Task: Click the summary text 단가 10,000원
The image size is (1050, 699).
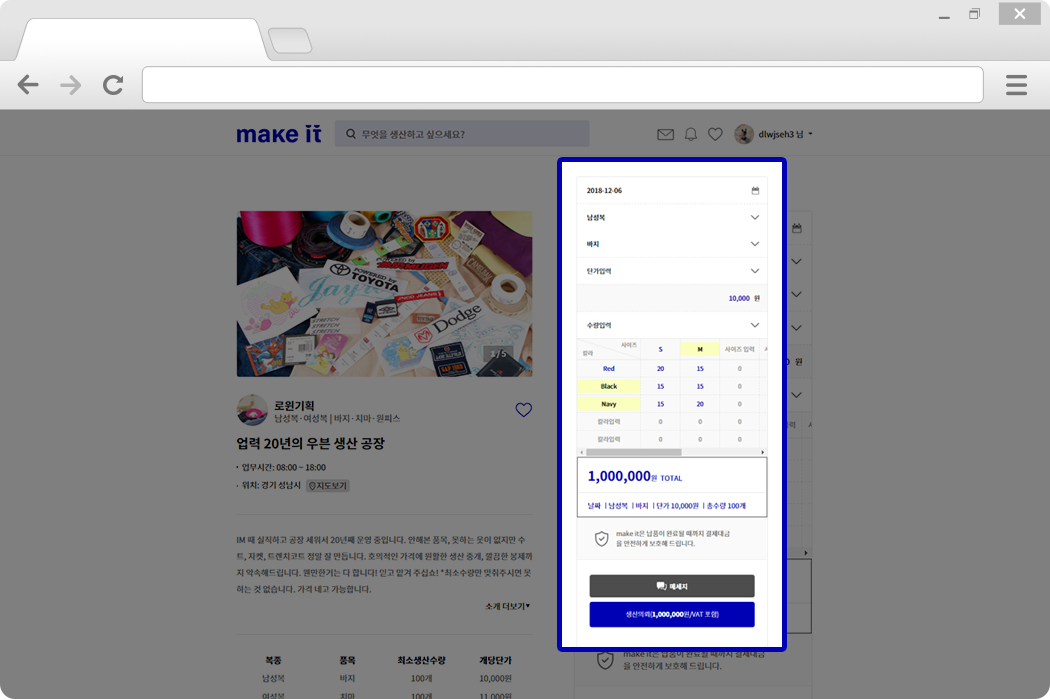Action: point(677,506)
